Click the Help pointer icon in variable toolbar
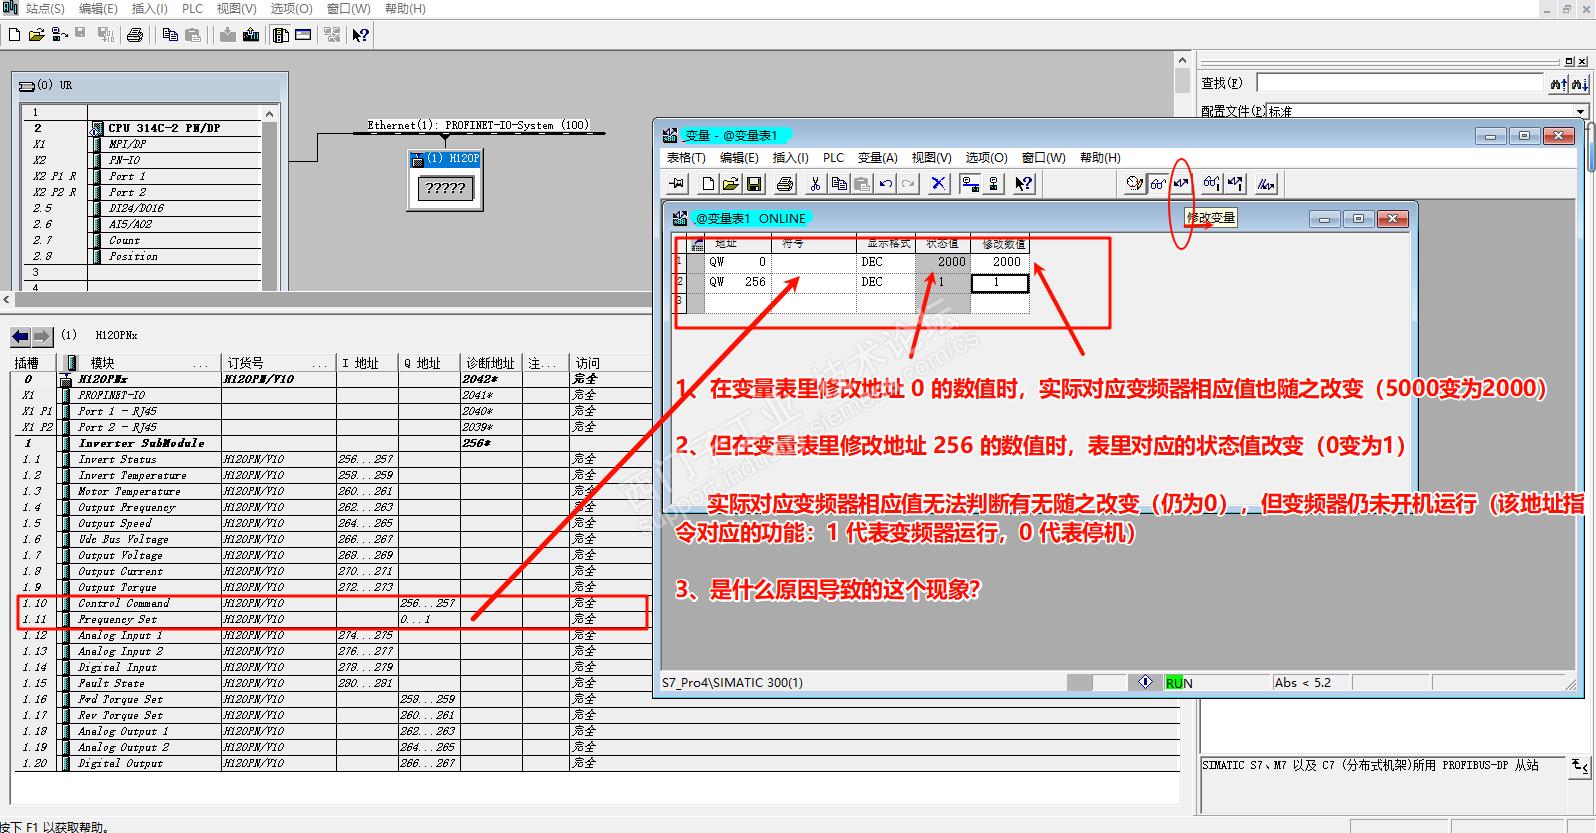This screenshot has width=1596, height=833. pos(1023,184)
